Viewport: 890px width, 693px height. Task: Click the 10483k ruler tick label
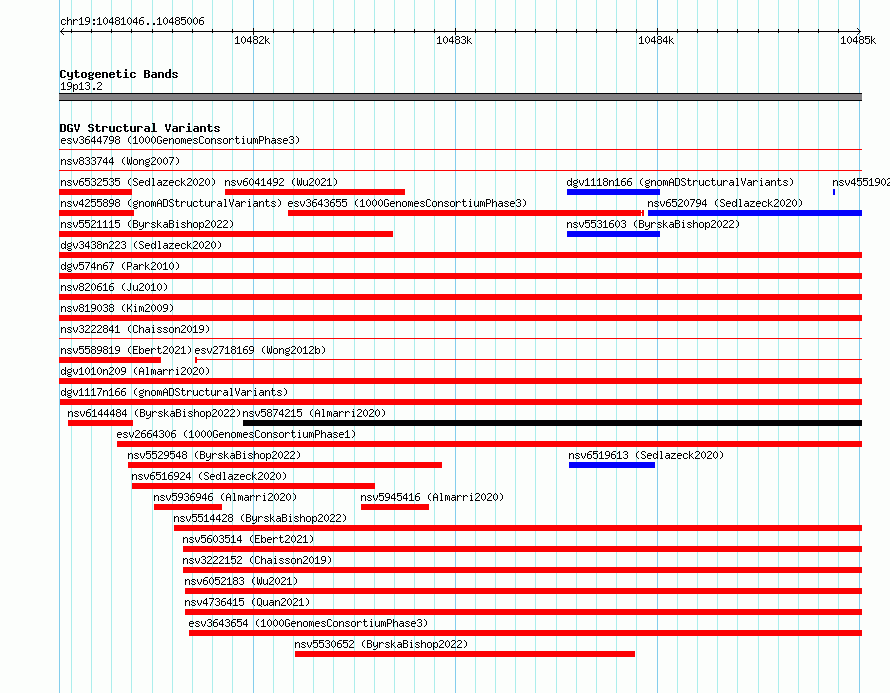(x=454, y=40)
